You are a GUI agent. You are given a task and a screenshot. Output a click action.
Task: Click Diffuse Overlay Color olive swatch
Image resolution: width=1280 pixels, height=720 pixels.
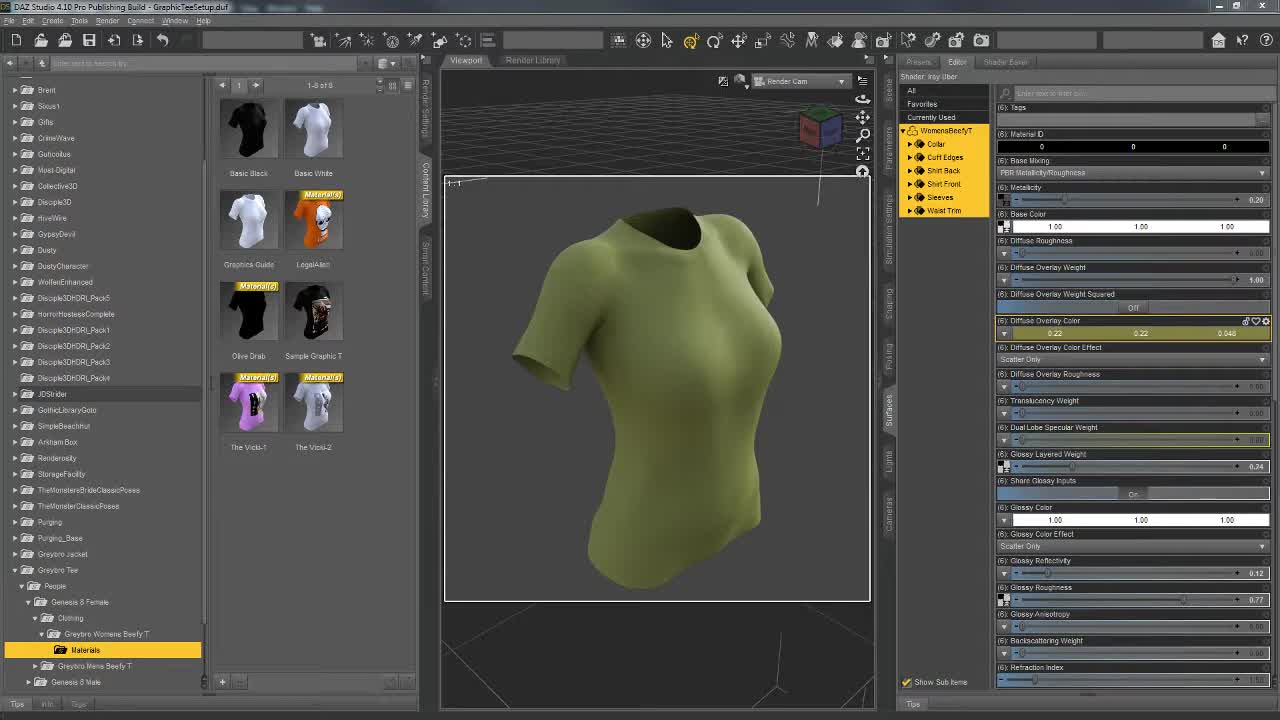coord(1141,334)
